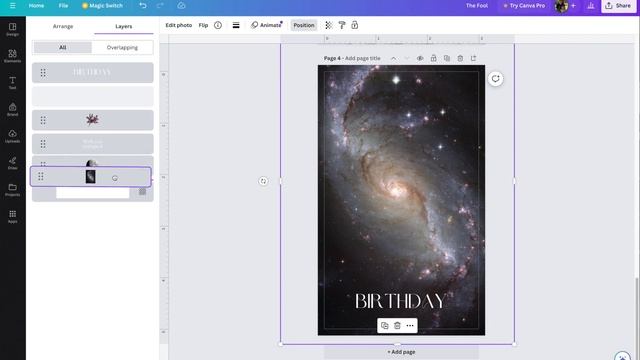Viewport: 640px width, 360px height.
Task: Open the Brand sidebar panel
Action: (x=13, y=109)
